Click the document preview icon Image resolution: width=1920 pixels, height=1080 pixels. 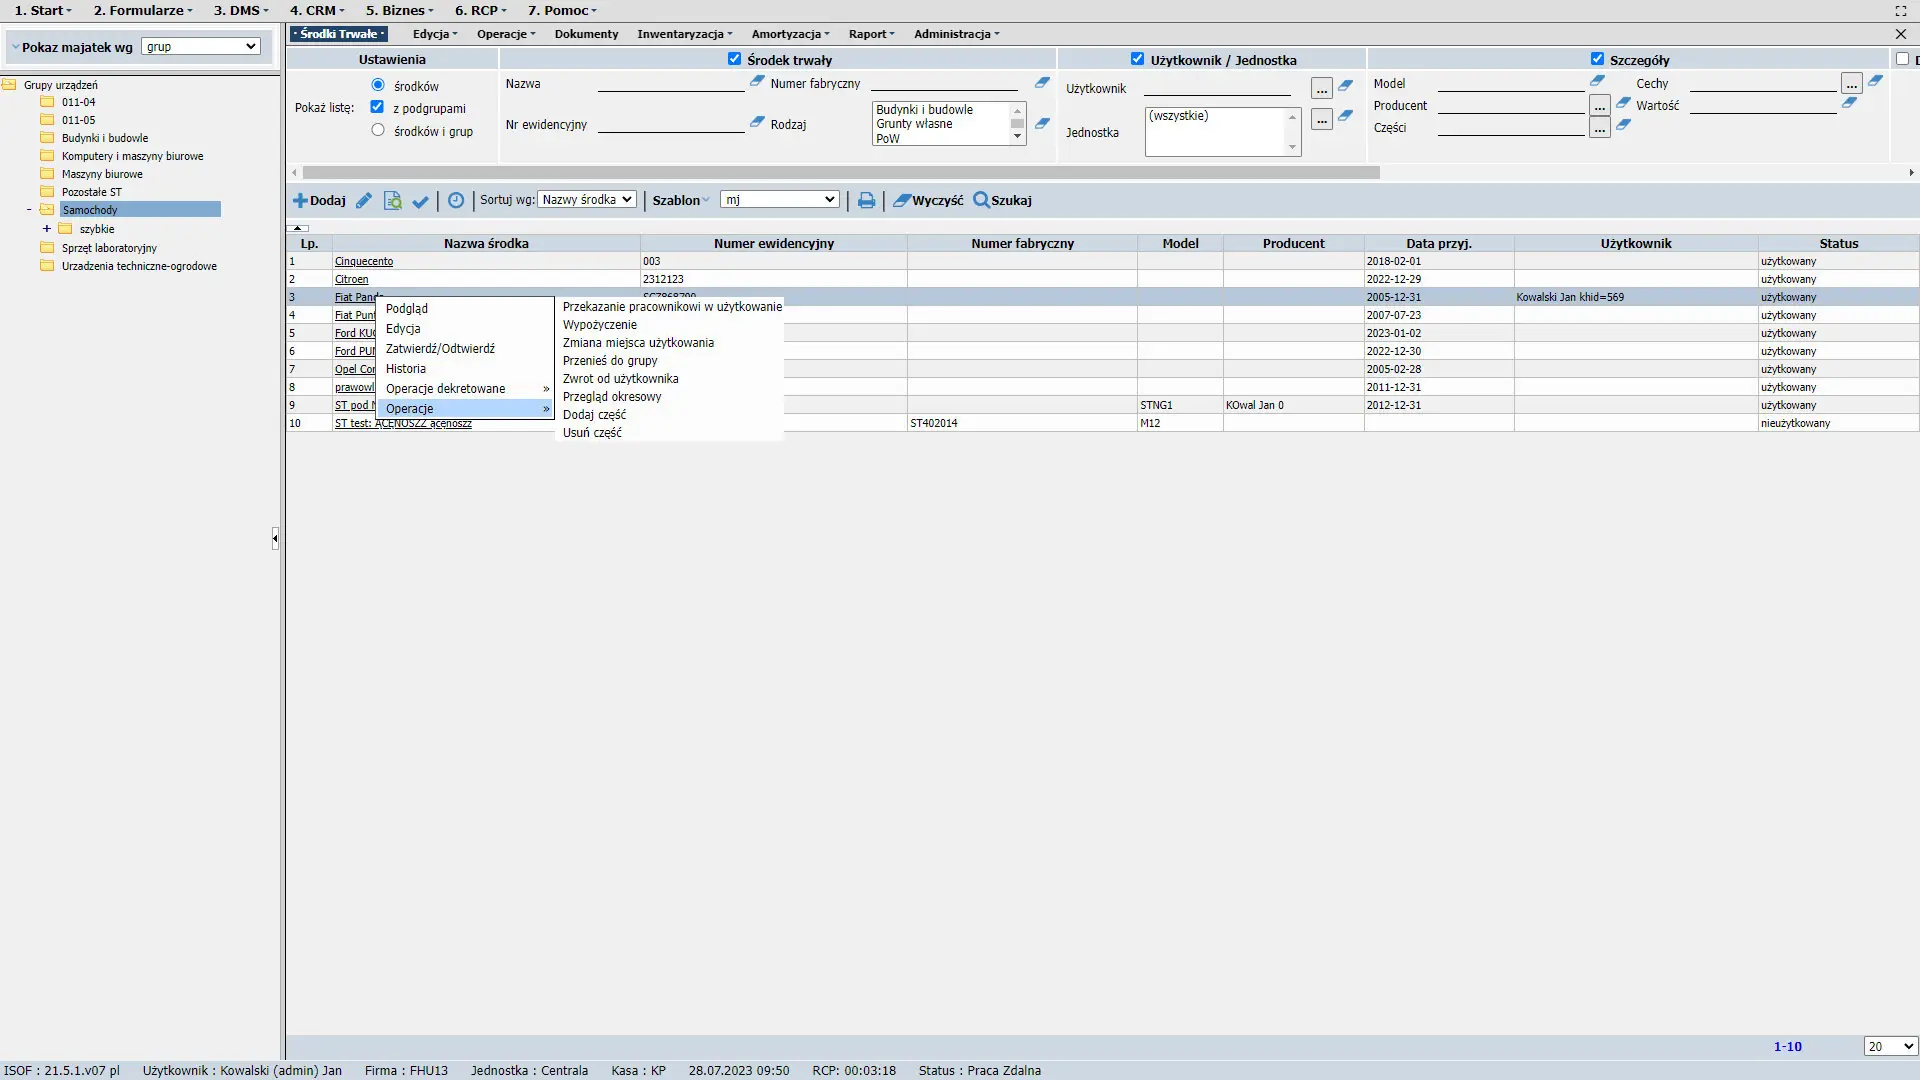[393, 201]
